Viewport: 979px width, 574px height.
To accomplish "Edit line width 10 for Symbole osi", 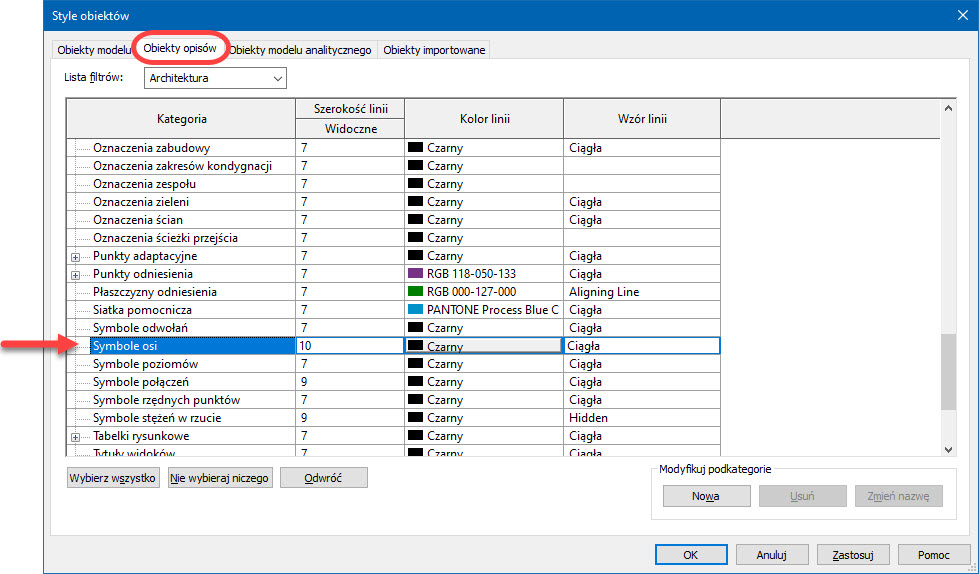I will click(x=349, y=346).
